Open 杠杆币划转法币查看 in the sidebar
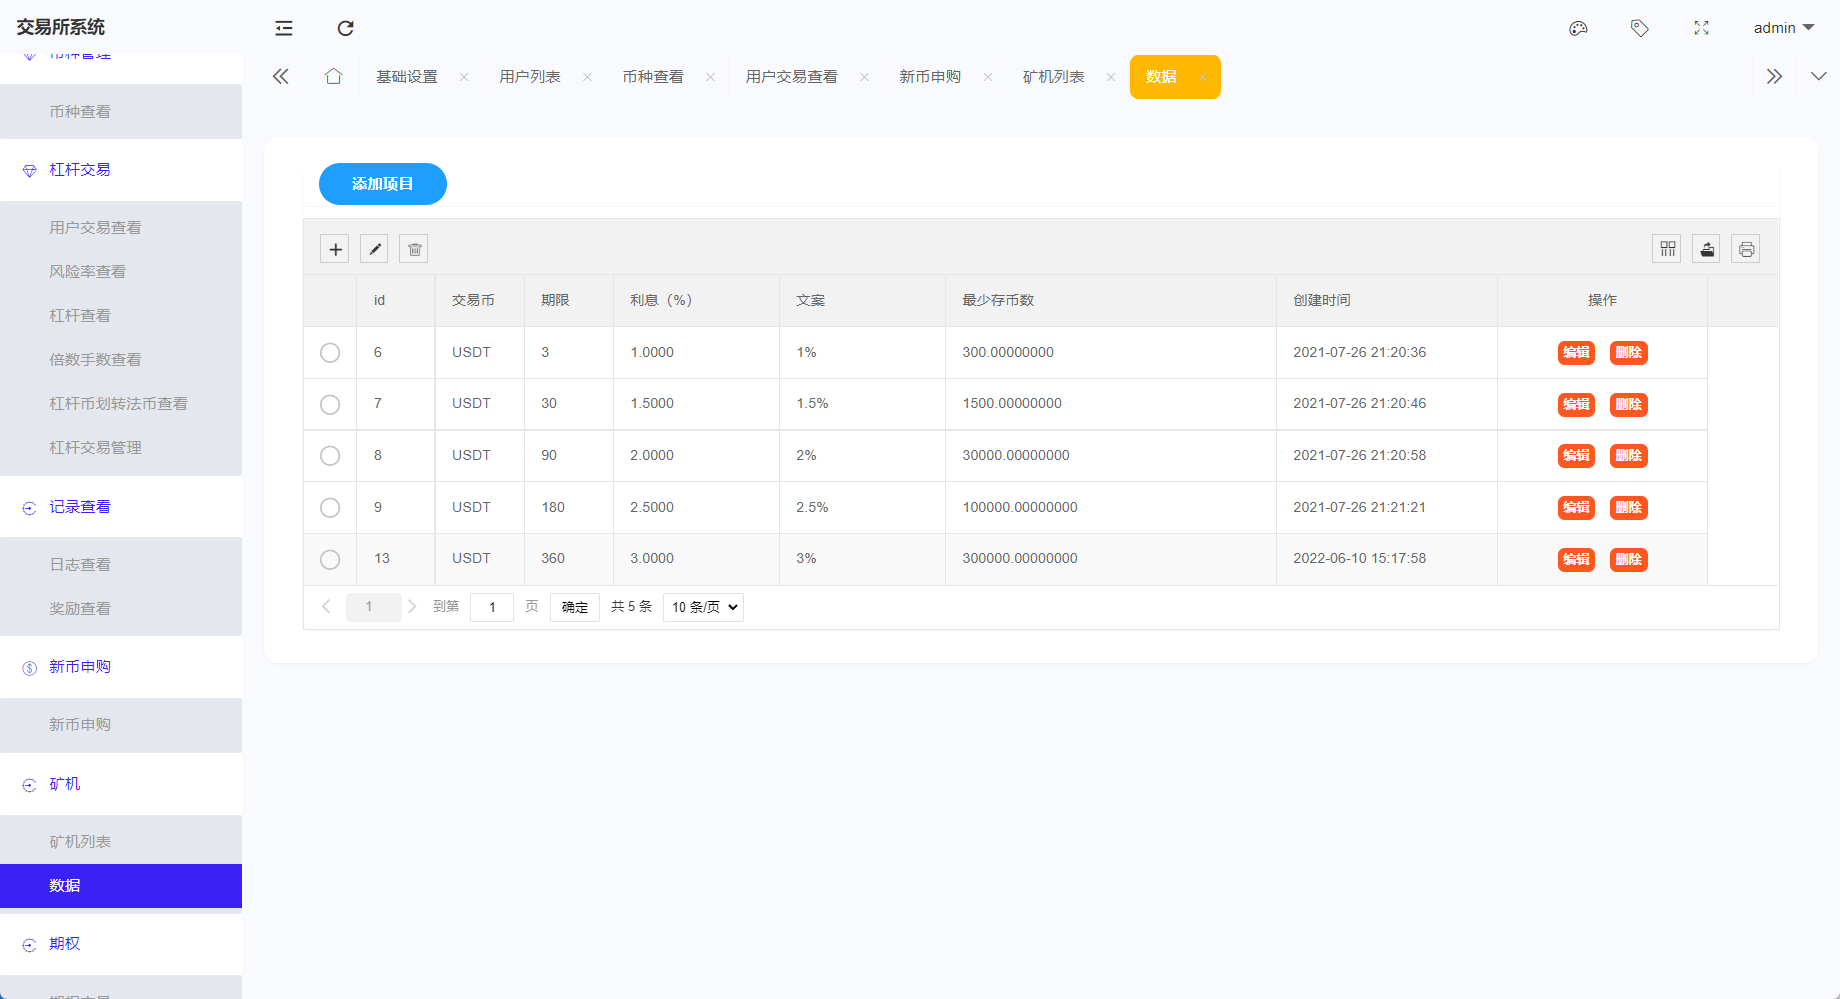Screen dimensions: 1840x999 121,404
